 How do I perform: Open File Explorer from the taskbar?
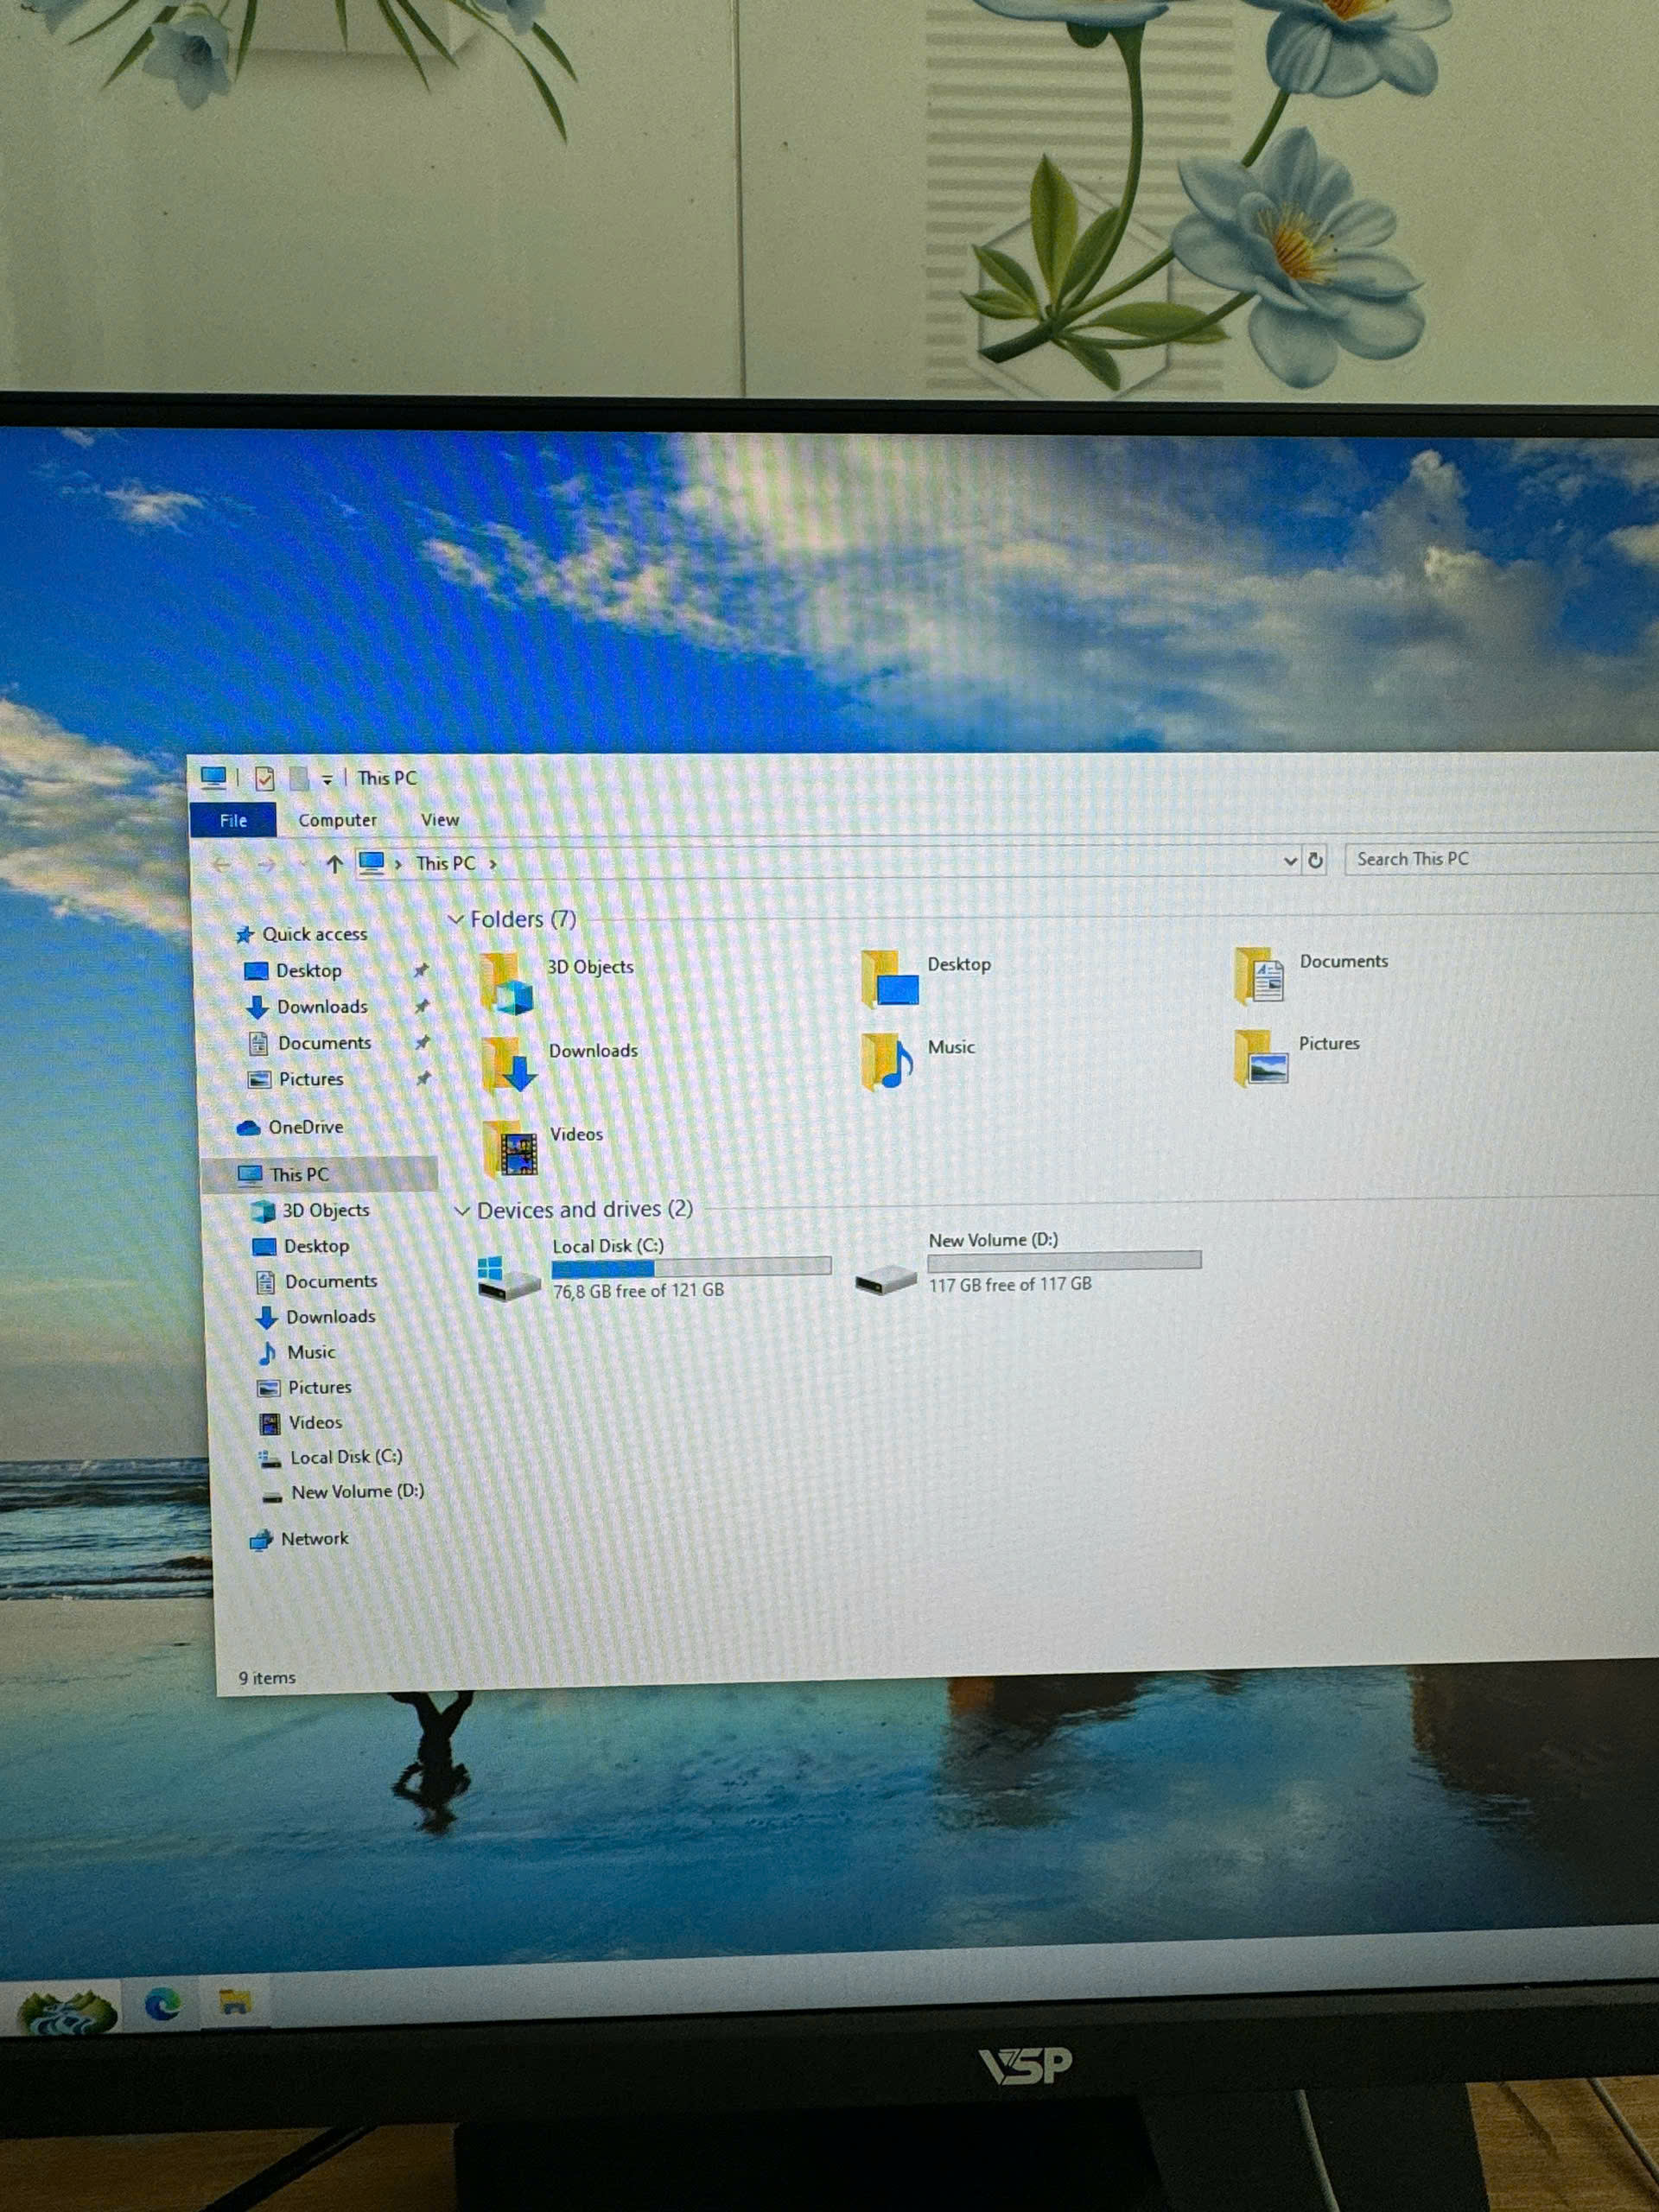click(x=234, y=2001)
